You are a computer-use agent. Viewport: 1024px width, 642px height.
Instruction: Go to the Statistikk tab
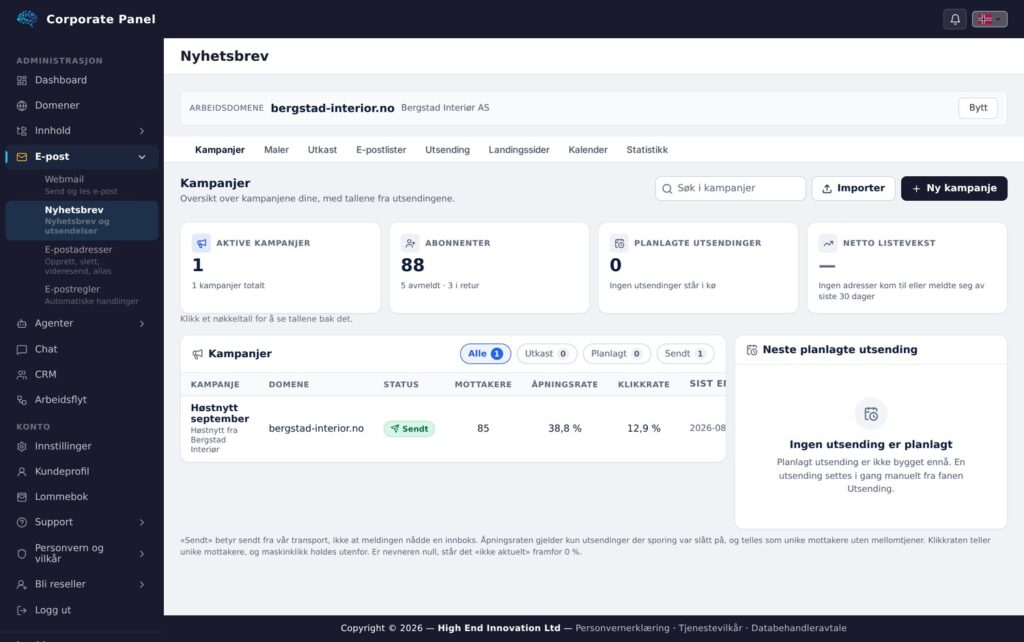tap(647, 150)
